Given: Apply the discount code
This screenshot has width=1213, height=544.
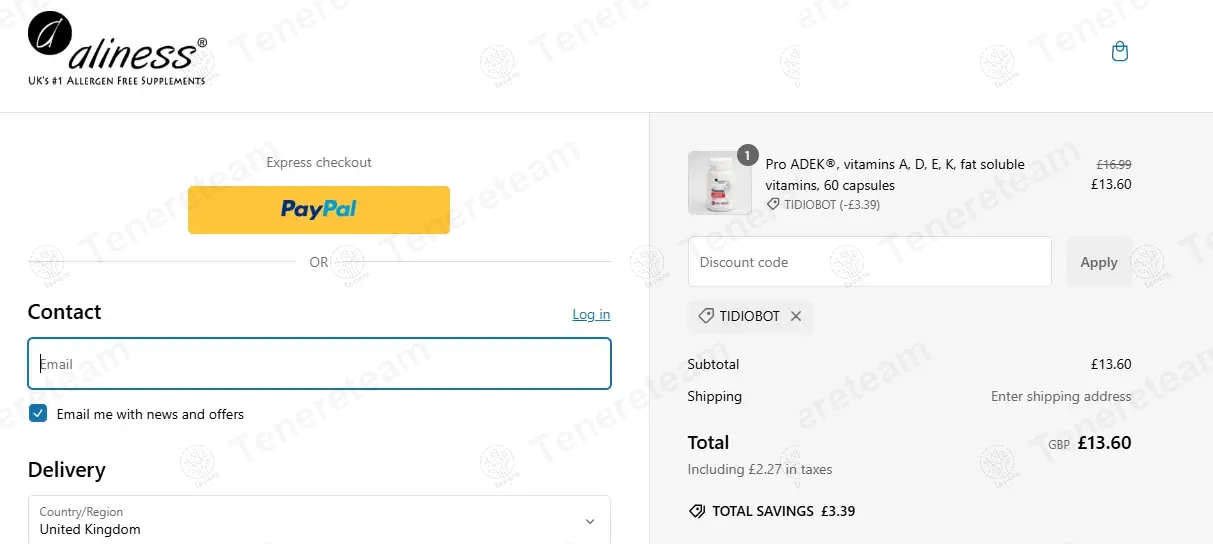Looking at the screenshot, I should pos(1098,262).
